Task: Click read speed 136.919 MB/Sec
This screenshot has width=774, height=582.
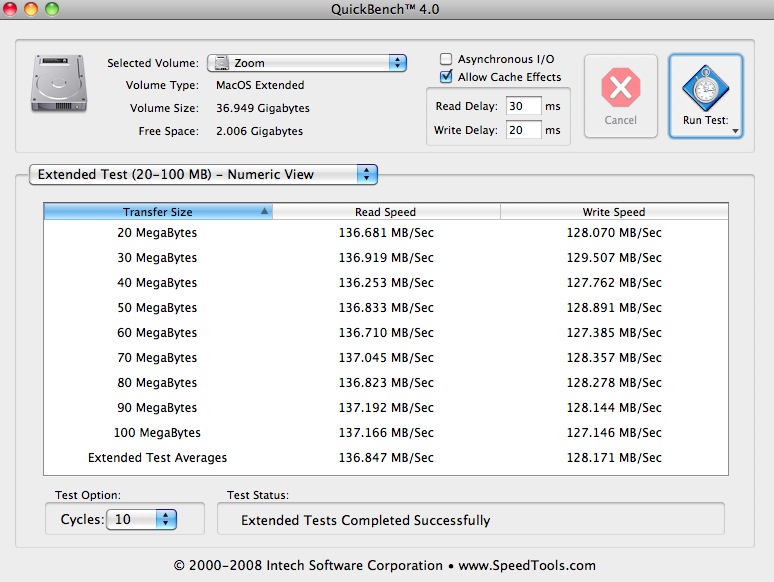Action: tap(386, 258)
